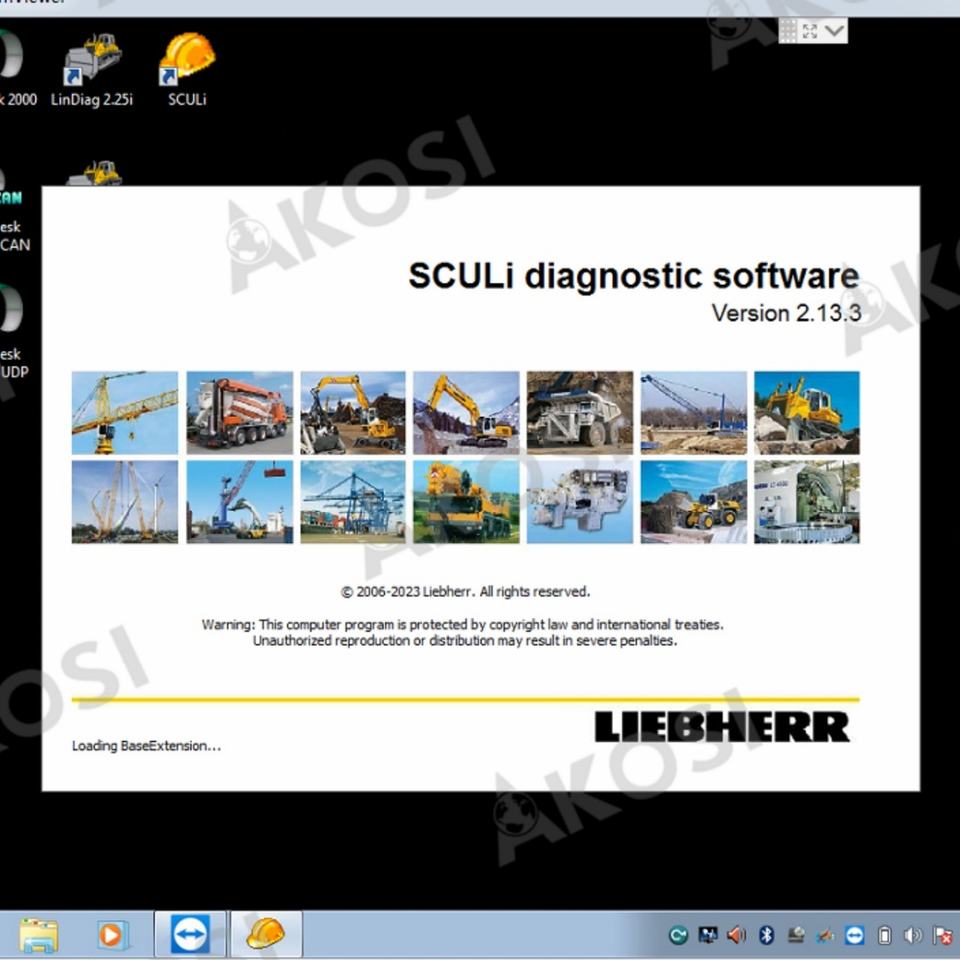Image resolution: width=960 pixels, height=960 pixels.
Task: Open the LinDiag 2.25i desktop shortcut
Action: 92,69
